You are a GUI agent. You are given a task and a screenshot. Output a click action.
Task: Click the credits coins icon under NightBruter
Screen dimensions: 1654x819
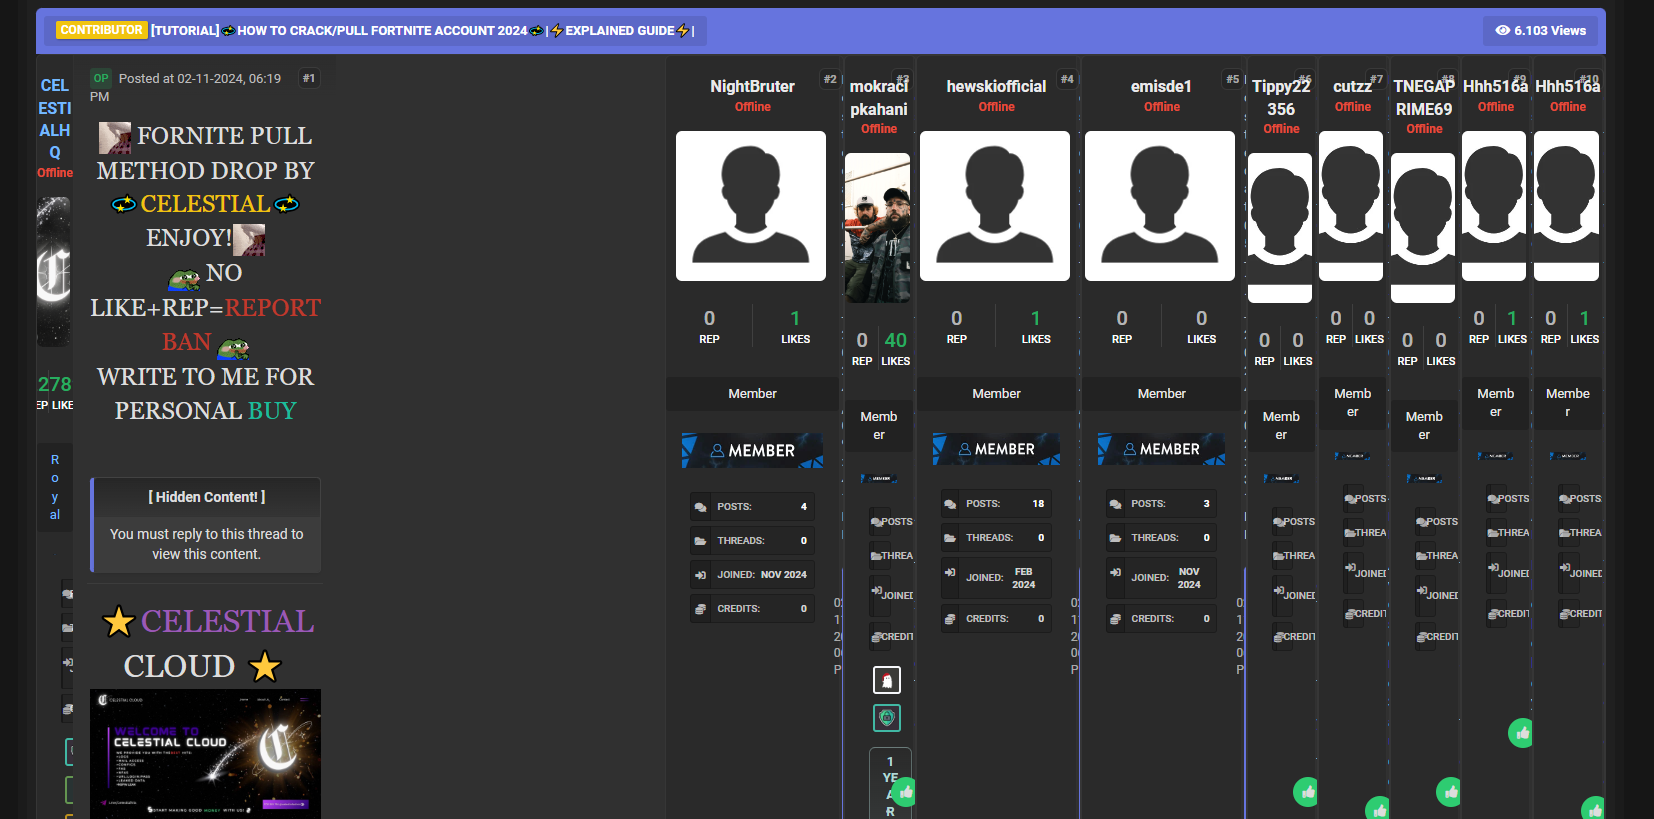click(700, 609)
